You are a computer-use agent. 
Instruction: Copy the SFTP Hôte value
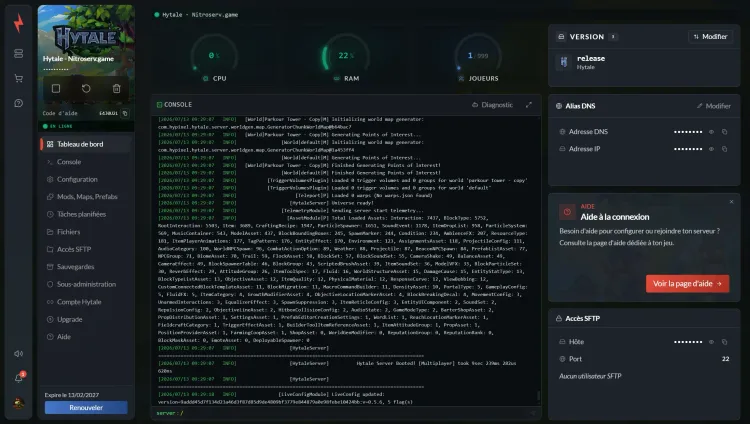(725, 342)
